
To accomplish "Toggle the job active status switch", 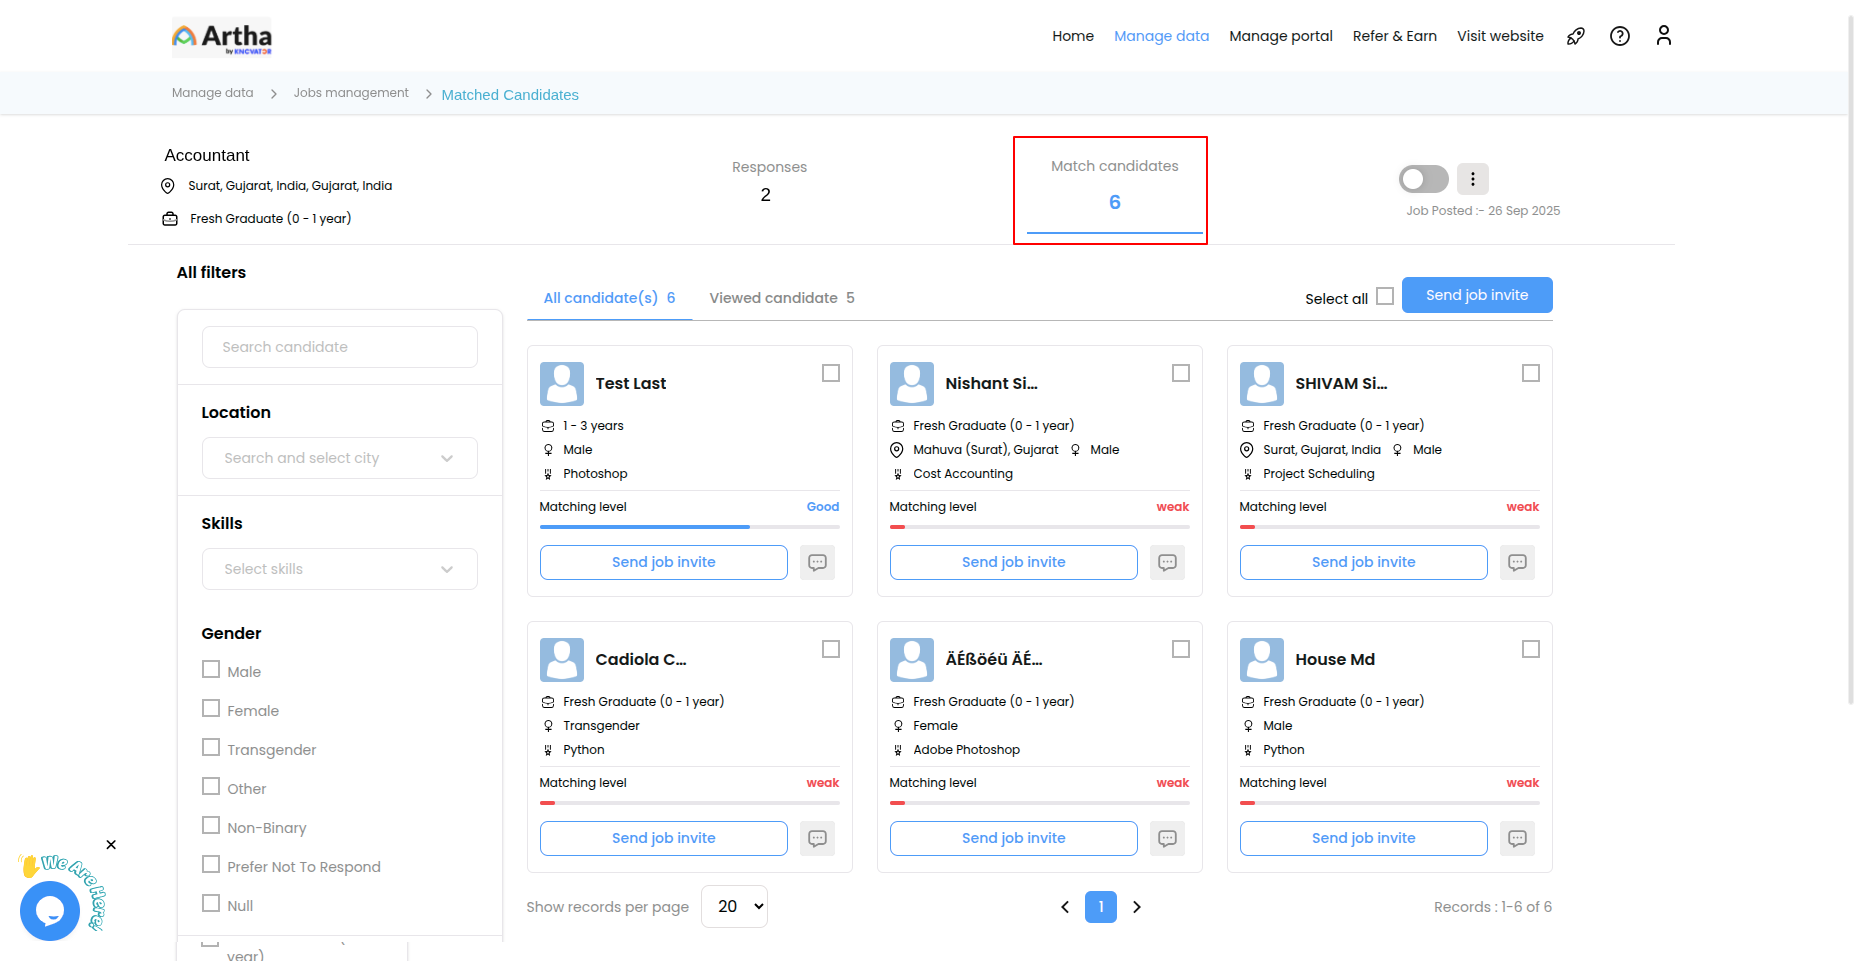I will 1423,179.
